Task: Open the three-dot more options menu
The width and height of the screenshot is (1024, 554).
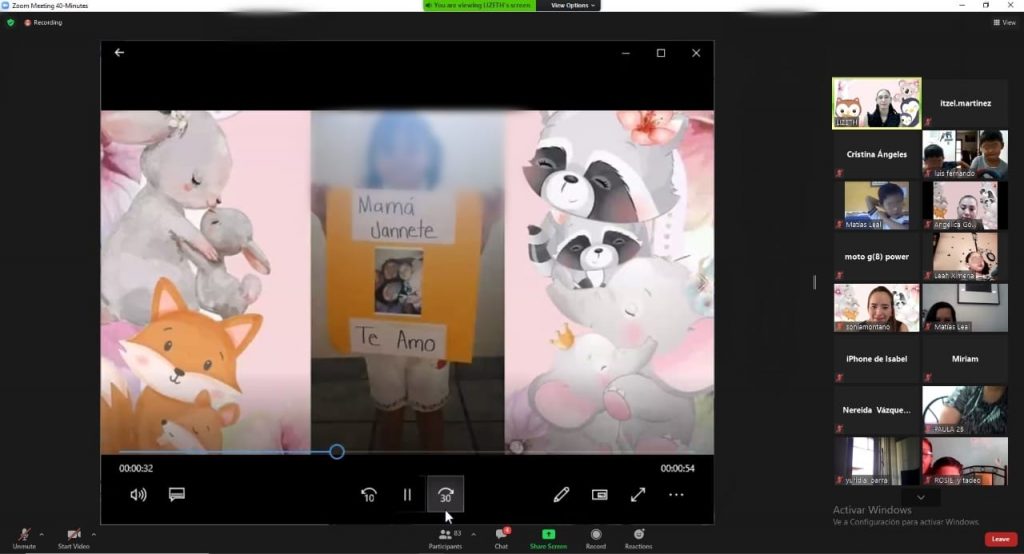Action: 677,495
